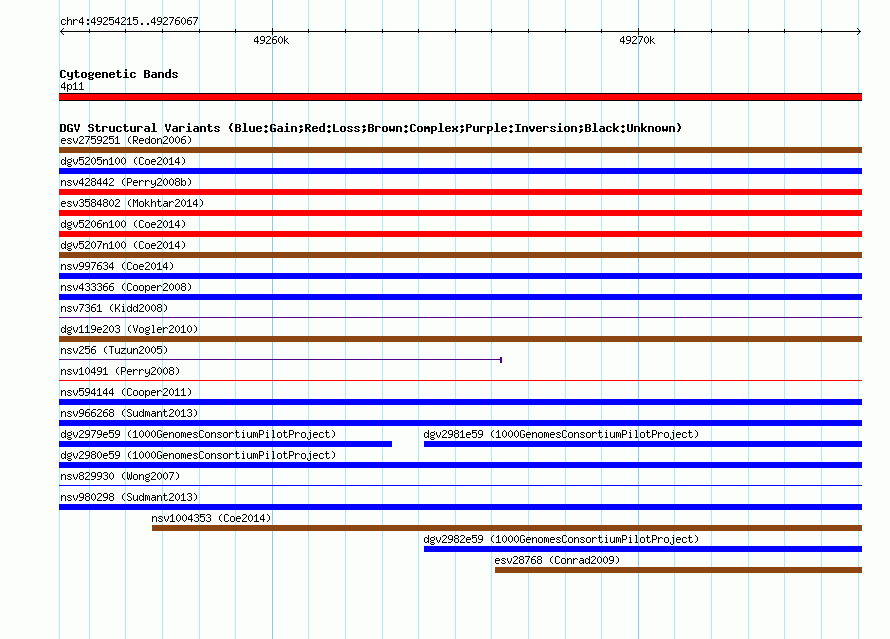Click the left arrow of the ruler
The image size is (890, 639).
point(62,32)
